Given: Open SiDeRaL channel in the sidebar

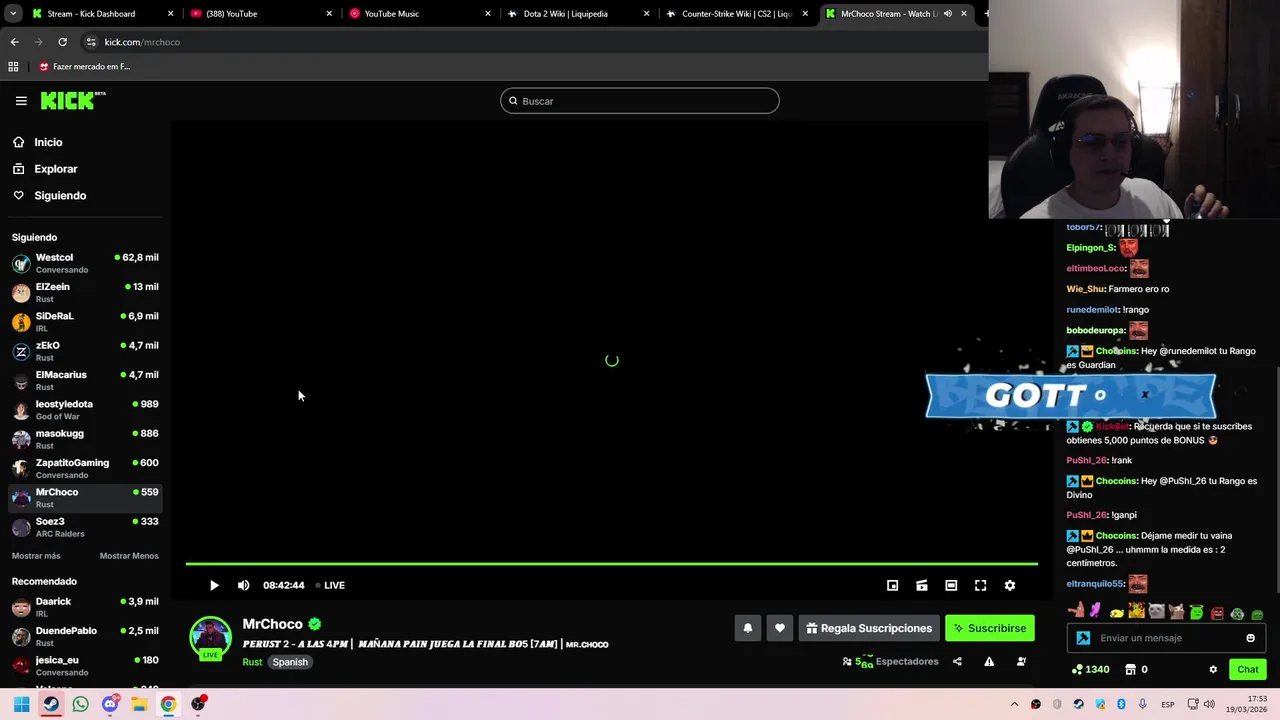Looking at the screenshot, I should (x=85, y=322).
